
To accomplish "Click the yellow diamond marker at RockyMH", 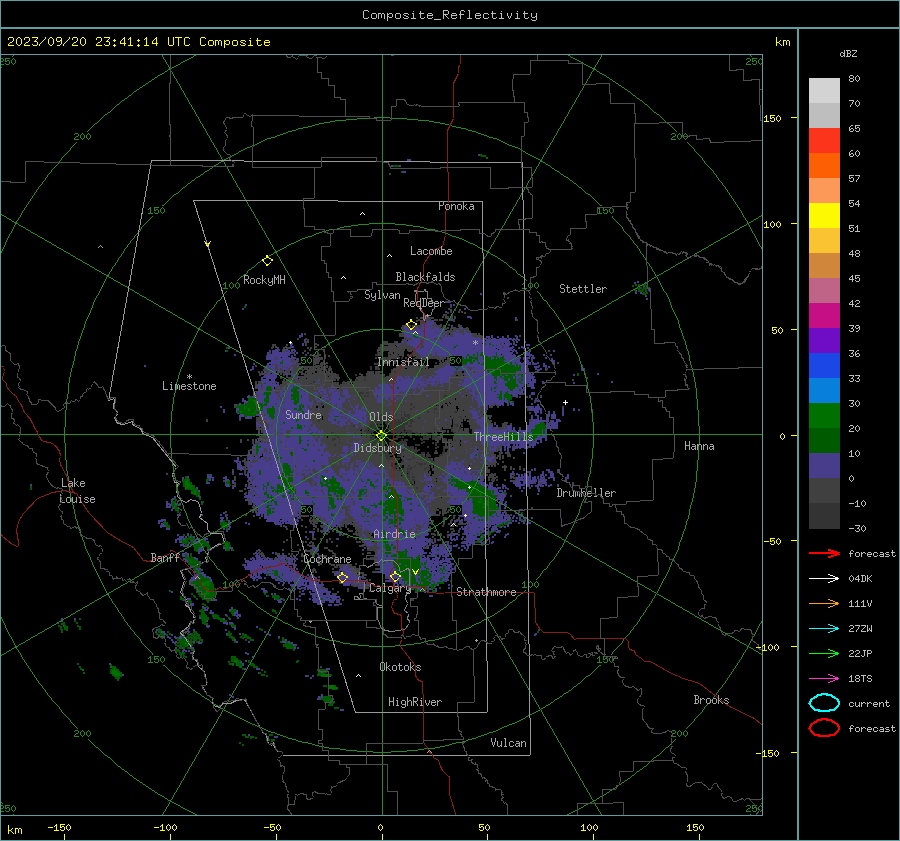I will (x=267, y=261).
